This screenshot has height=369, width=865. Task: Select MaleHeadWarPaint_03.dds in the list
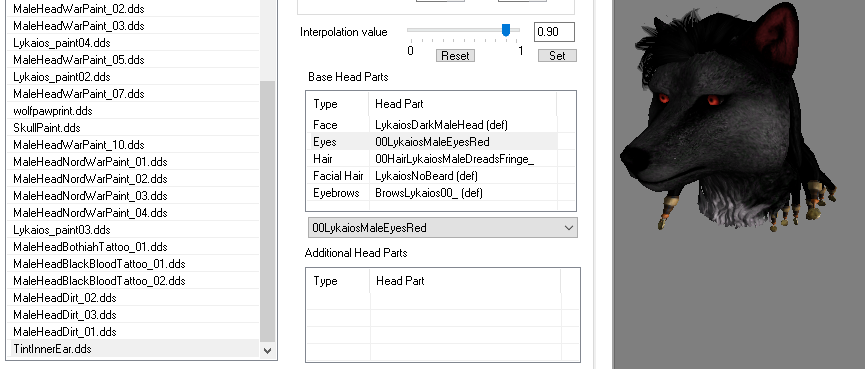135,26
